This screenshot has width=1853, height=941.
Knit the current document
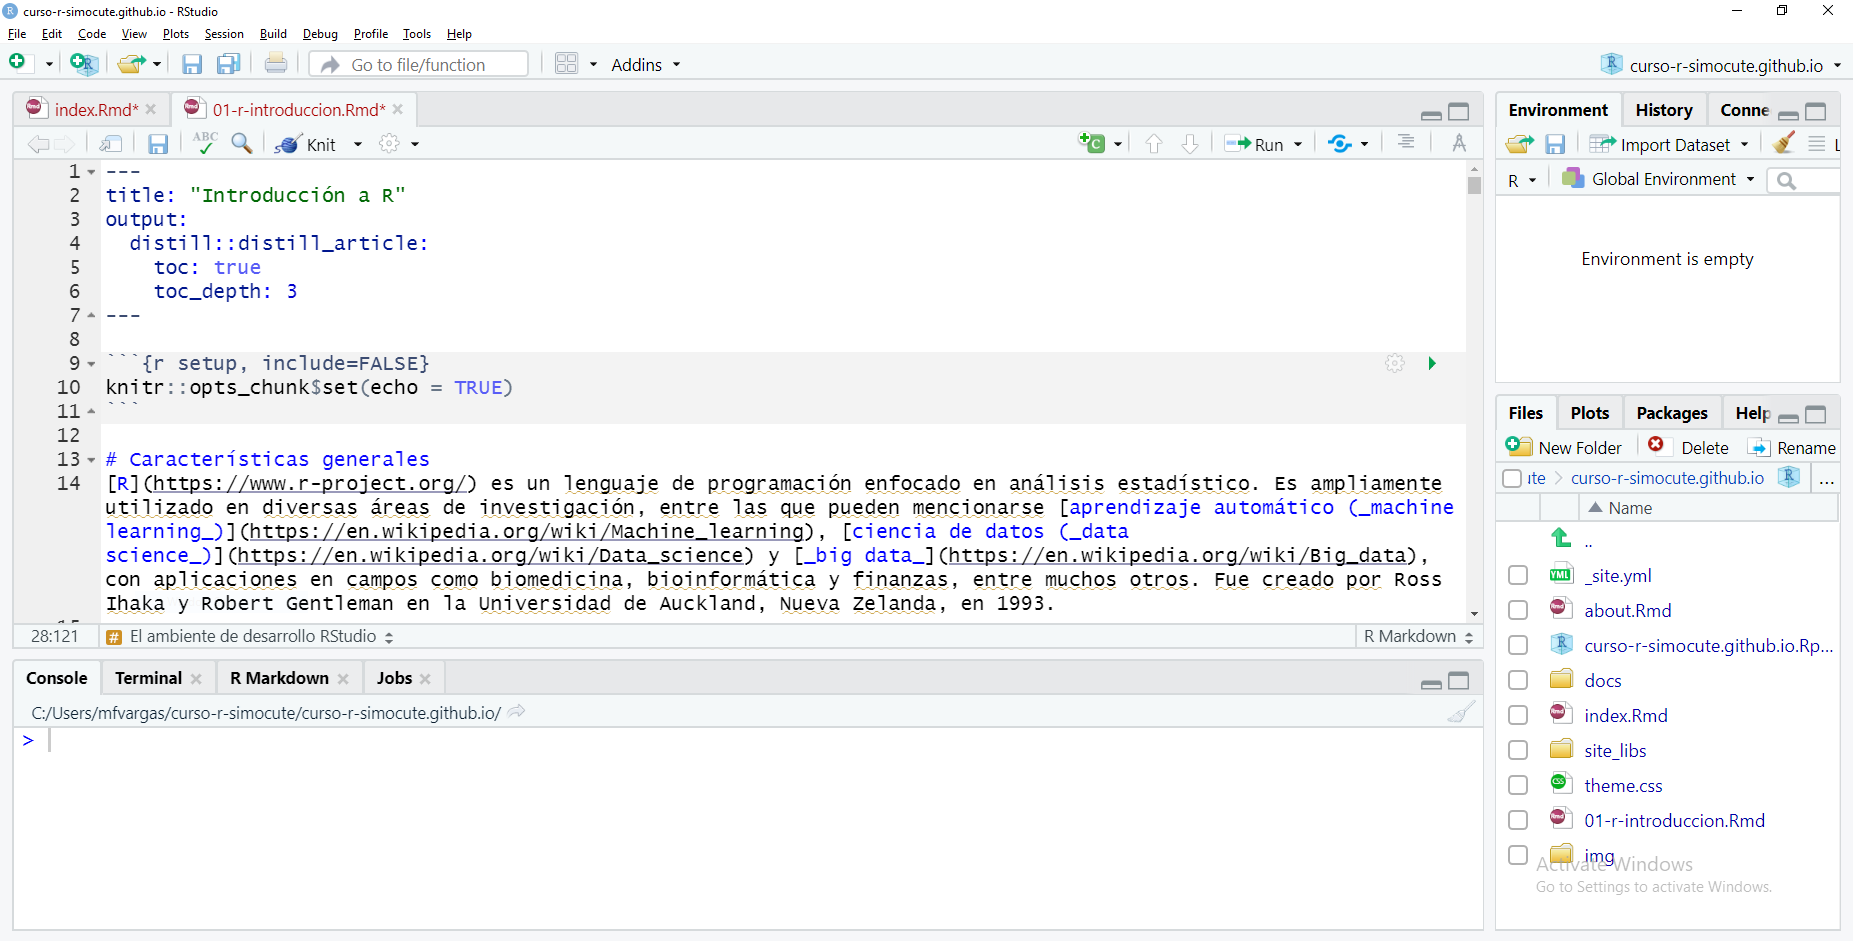tap(307, 144)
